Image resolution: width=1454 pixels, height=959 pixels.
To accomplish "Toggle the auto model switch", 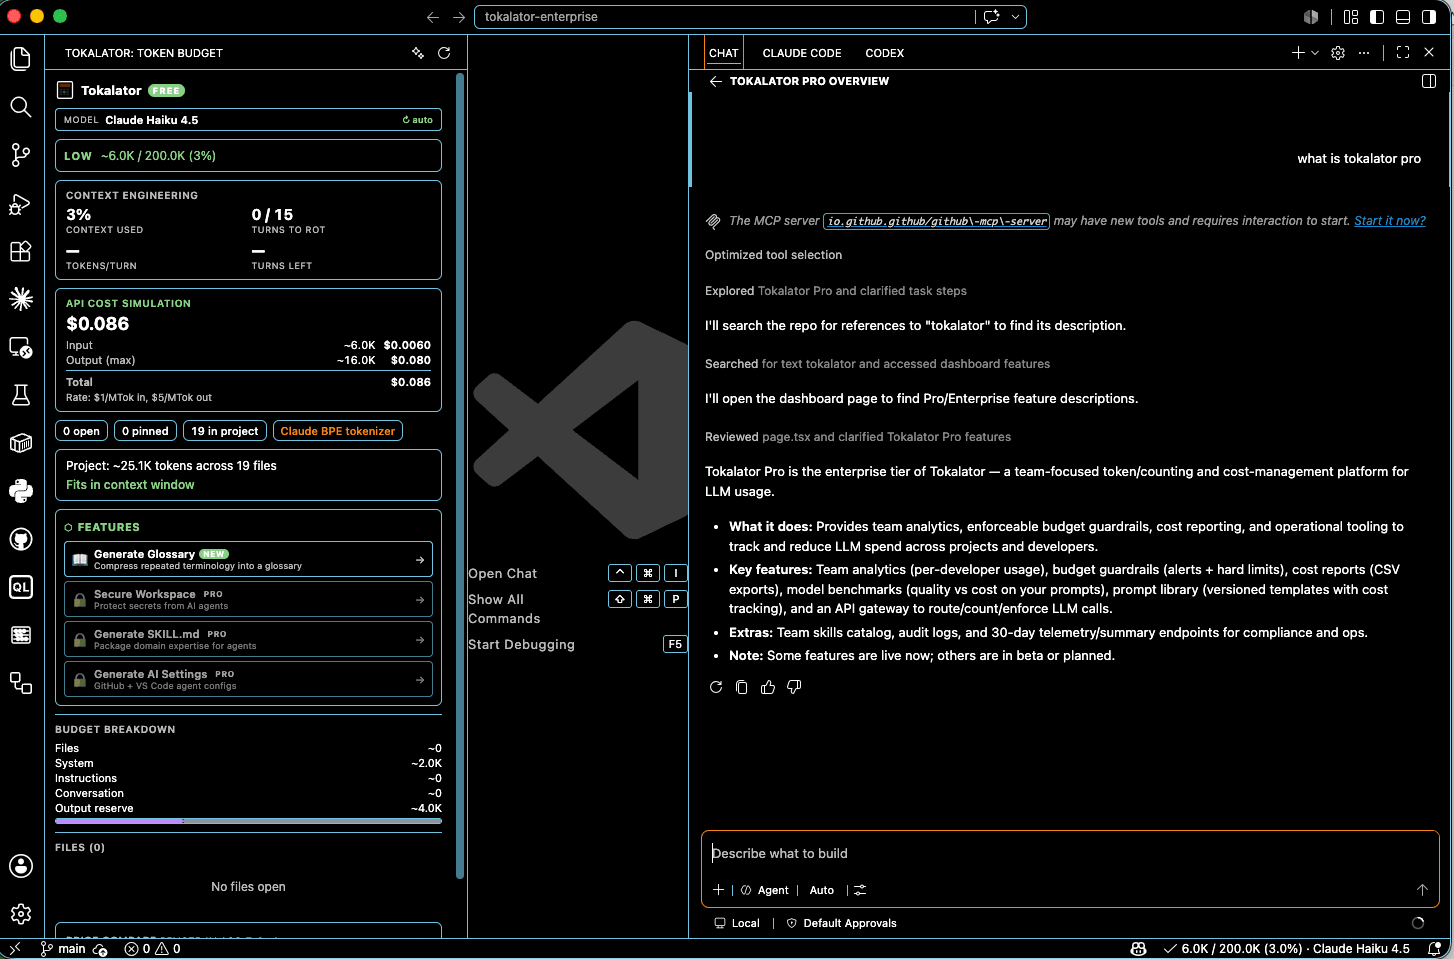I will click(x=418, y=120).
